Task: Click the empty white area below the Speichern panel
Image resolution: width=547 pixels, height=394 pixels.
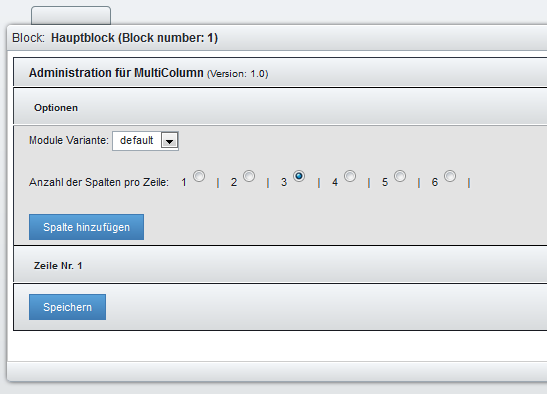Action: pyautogui.click(x=277, y=346)
